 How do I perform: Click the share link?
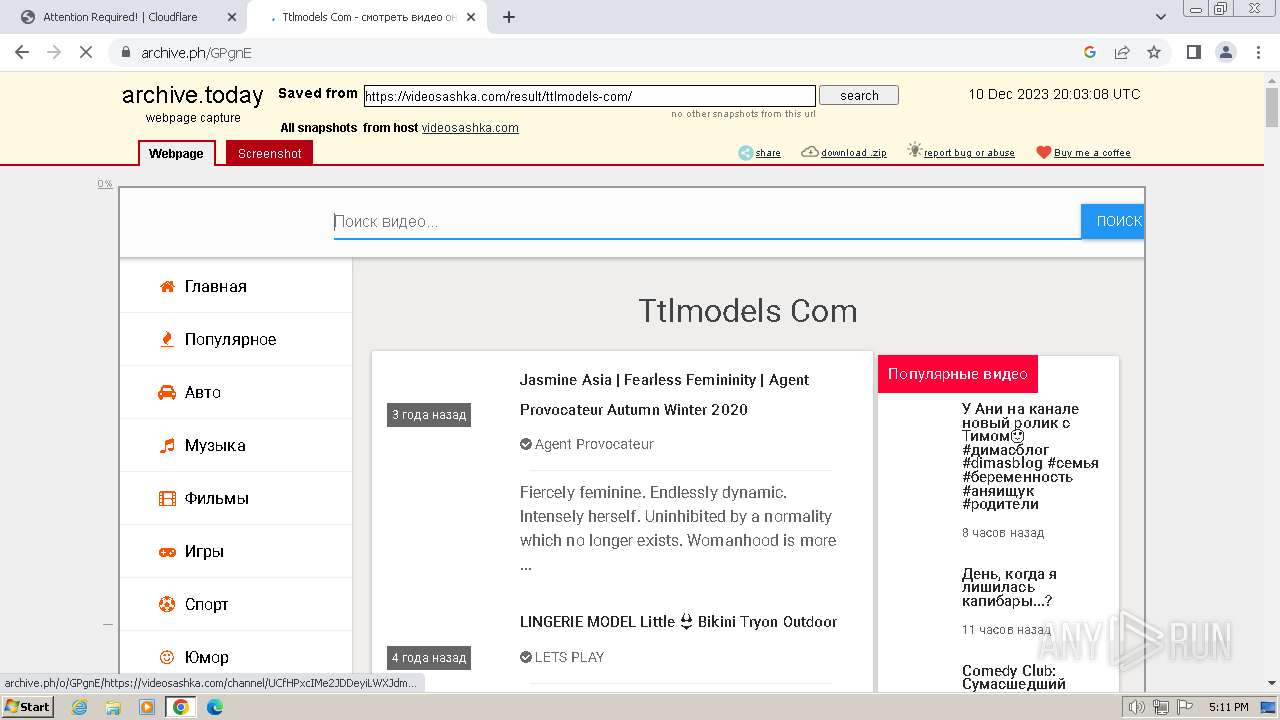(768, 153)
